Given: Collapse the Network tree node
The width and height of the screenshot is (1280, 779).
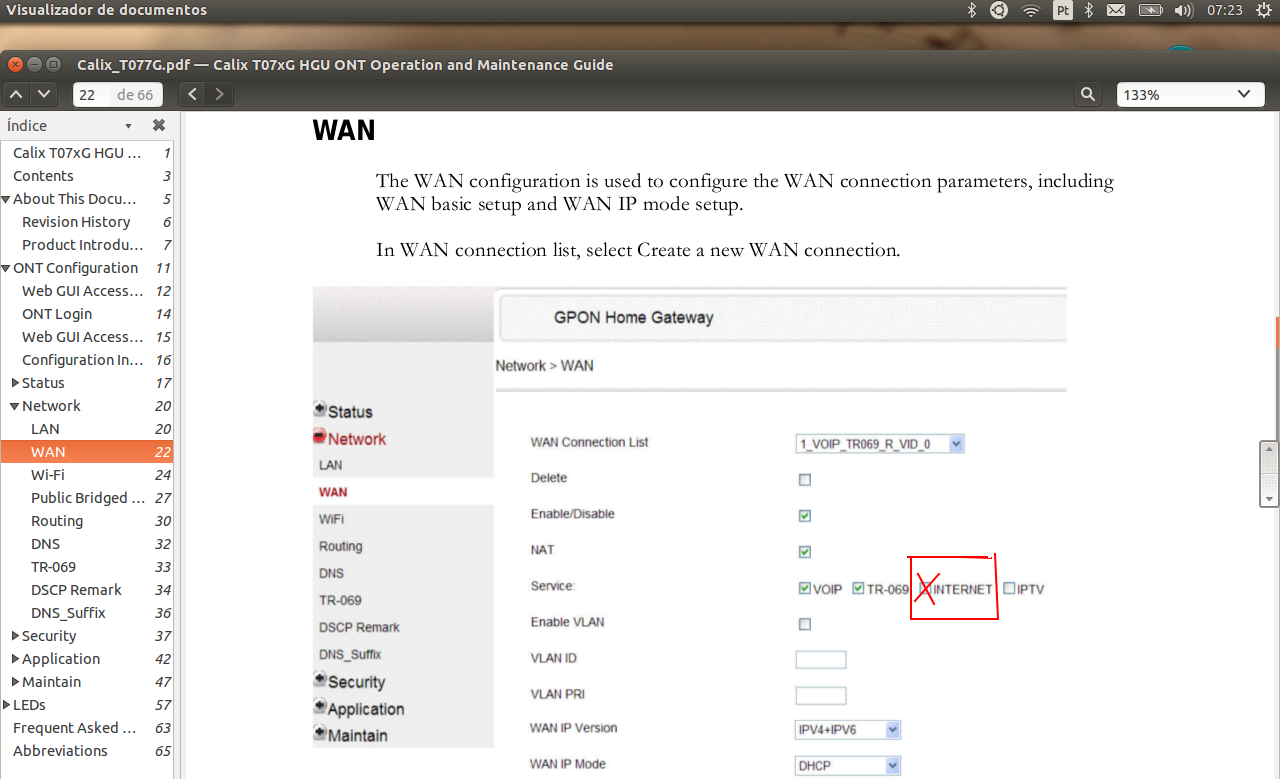Looking at the screenshot, I should (15, 406).
